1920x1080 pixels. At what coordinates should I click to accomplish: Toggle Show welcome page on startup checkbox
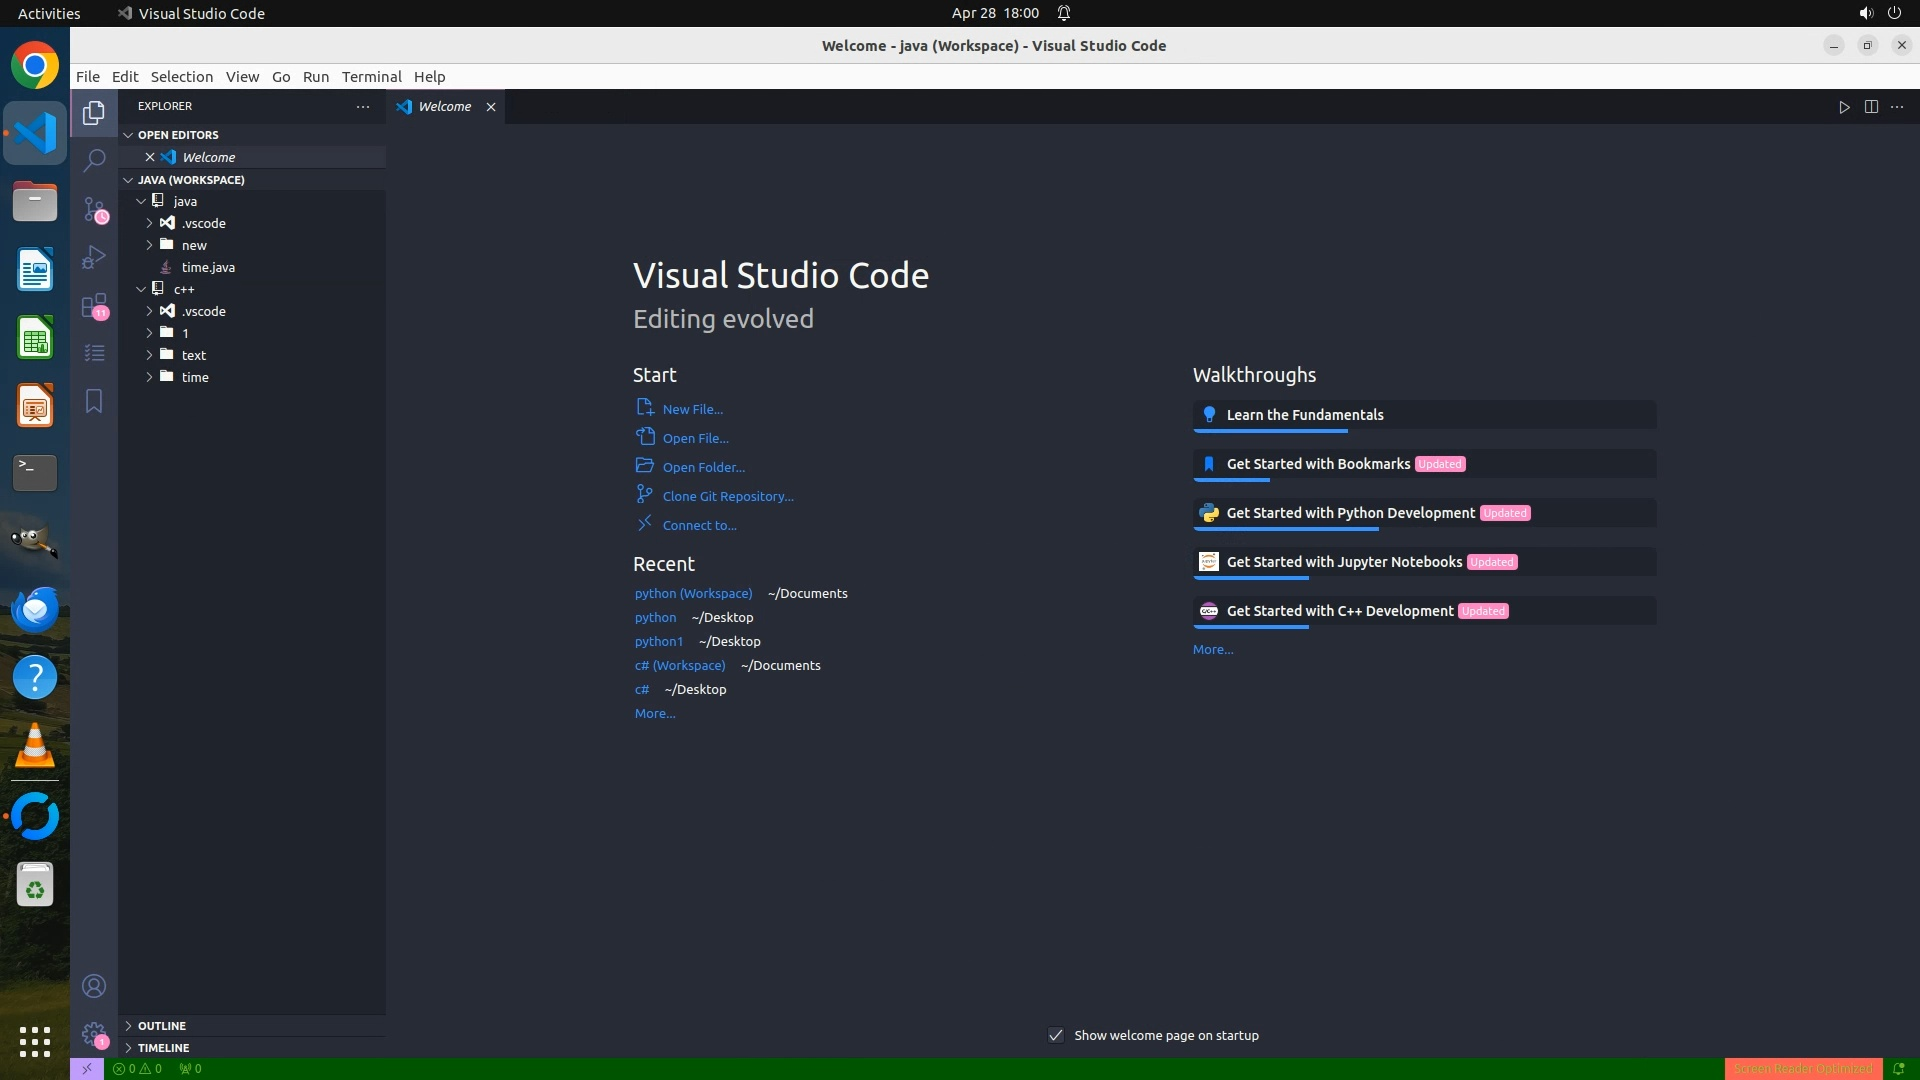[x=1056, y=1035]
